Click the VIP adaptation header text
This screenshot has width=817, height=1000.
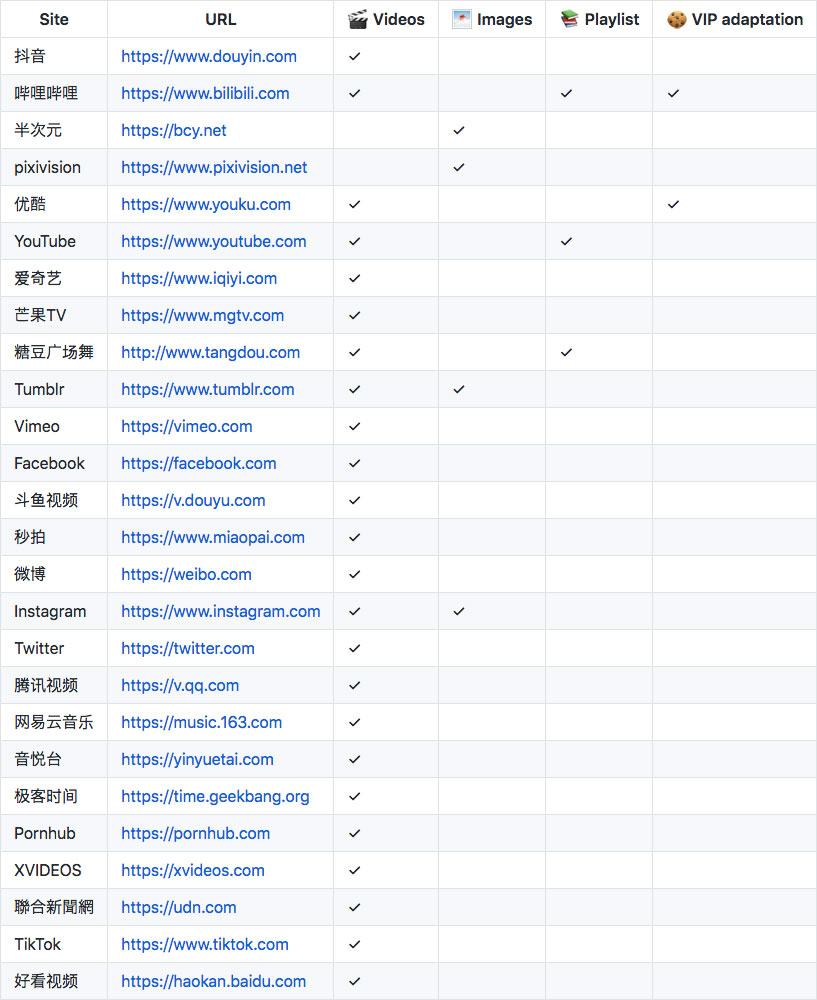pos(747,19)
